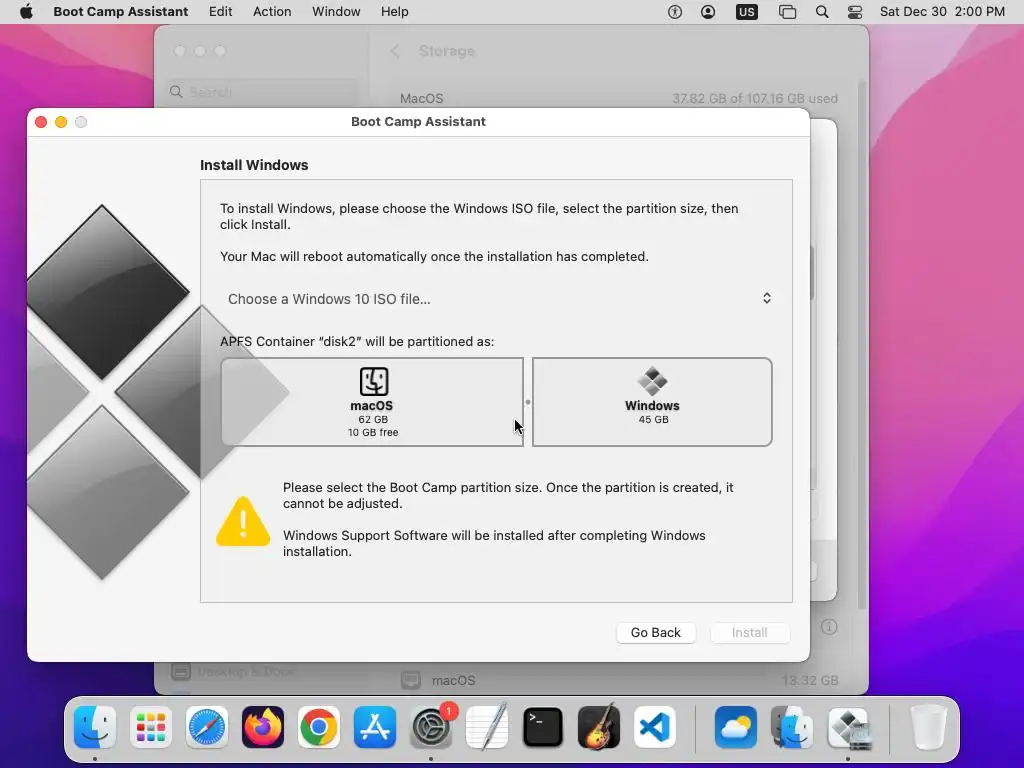
Task: Click the info icon in Storage window
Action: 829,627
